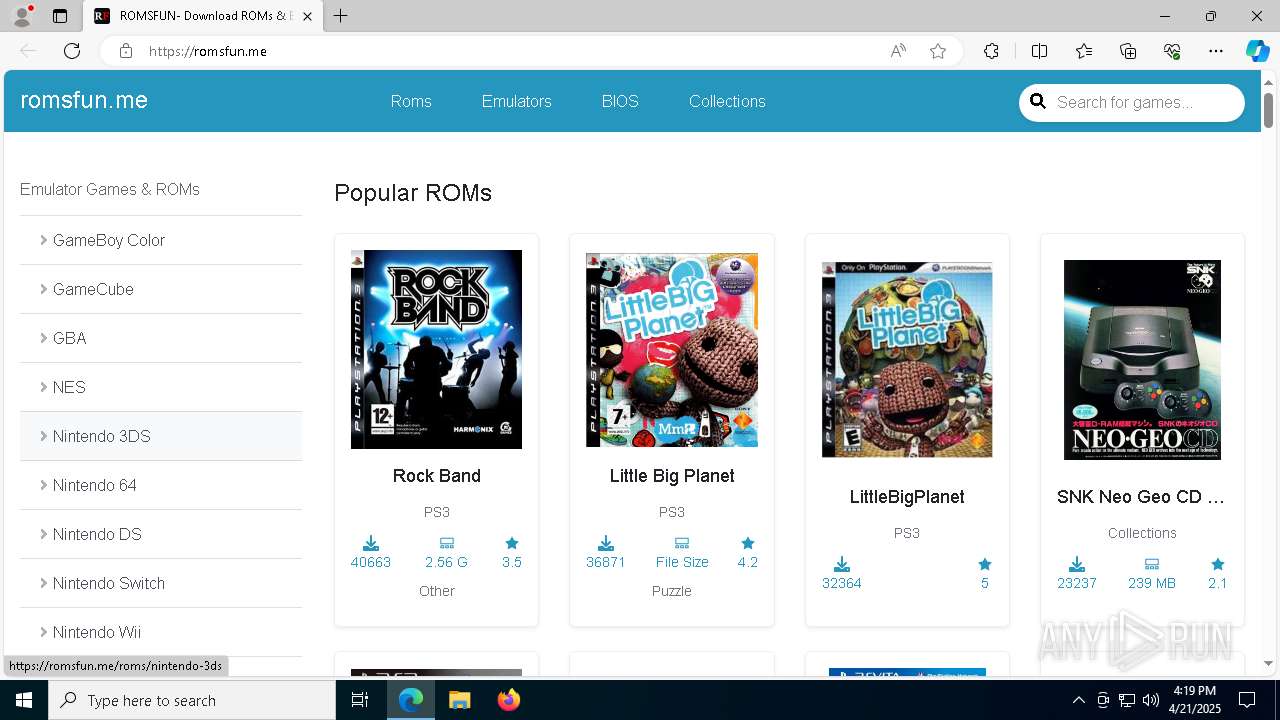The image size is (1280, 720).
Task: Open the Roms navigation menu
Action: click(x=411, y=101)
